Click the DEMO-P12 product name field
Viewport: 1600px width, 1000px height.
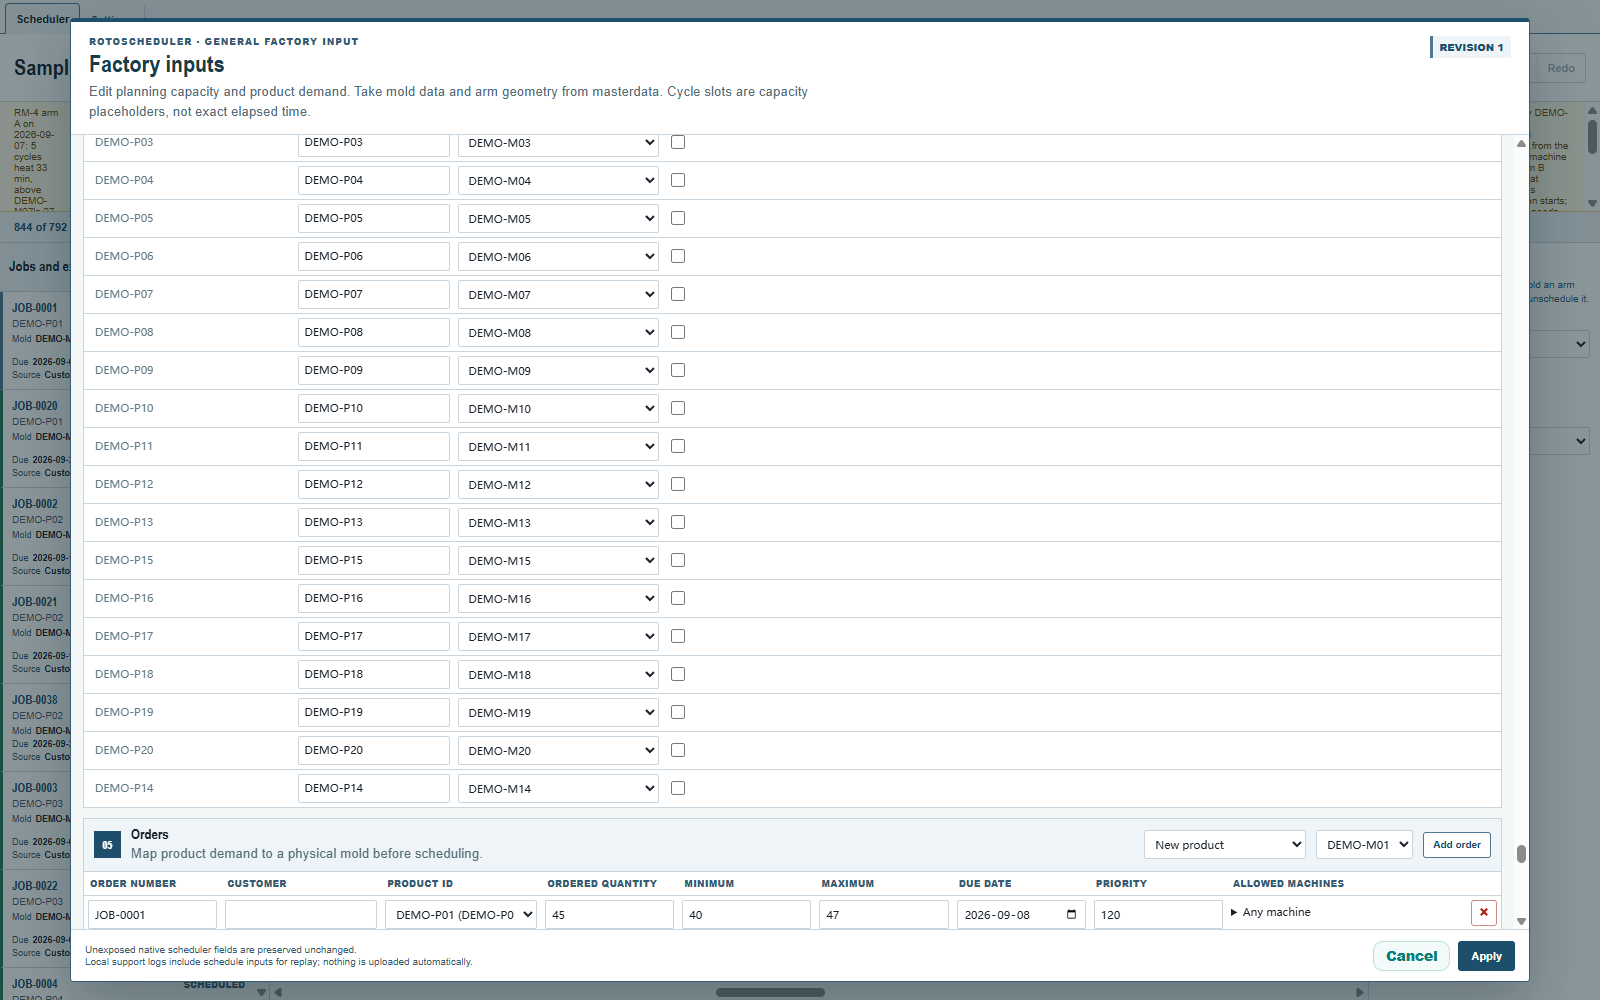[x=374, y=484]
